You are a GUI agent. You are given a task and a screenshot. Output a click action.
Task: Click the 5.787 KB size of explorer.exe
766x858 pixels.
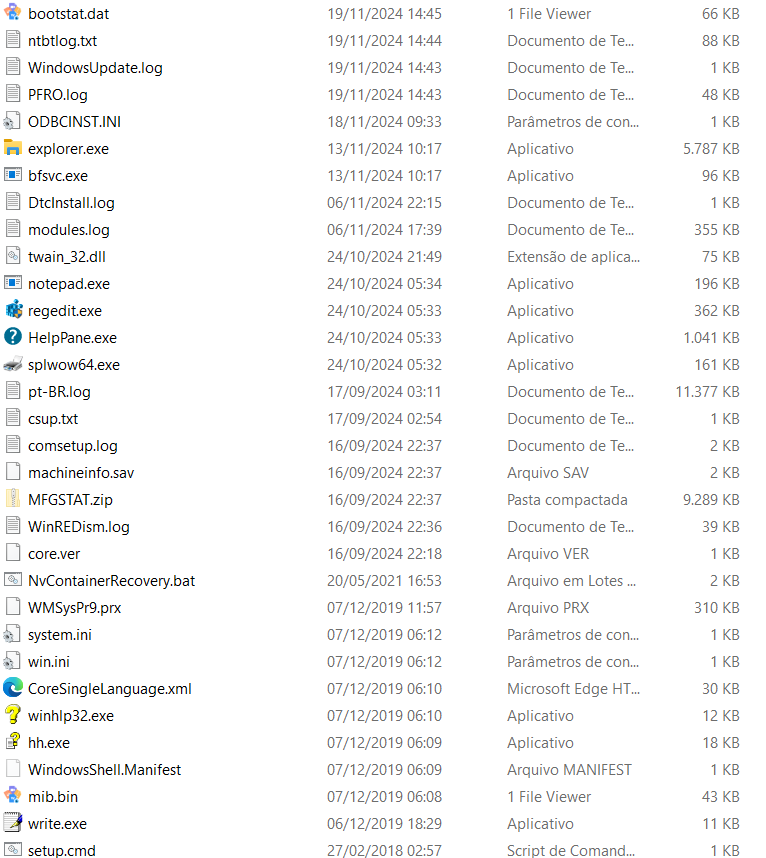pyautogui.click(x=711, y=148)
